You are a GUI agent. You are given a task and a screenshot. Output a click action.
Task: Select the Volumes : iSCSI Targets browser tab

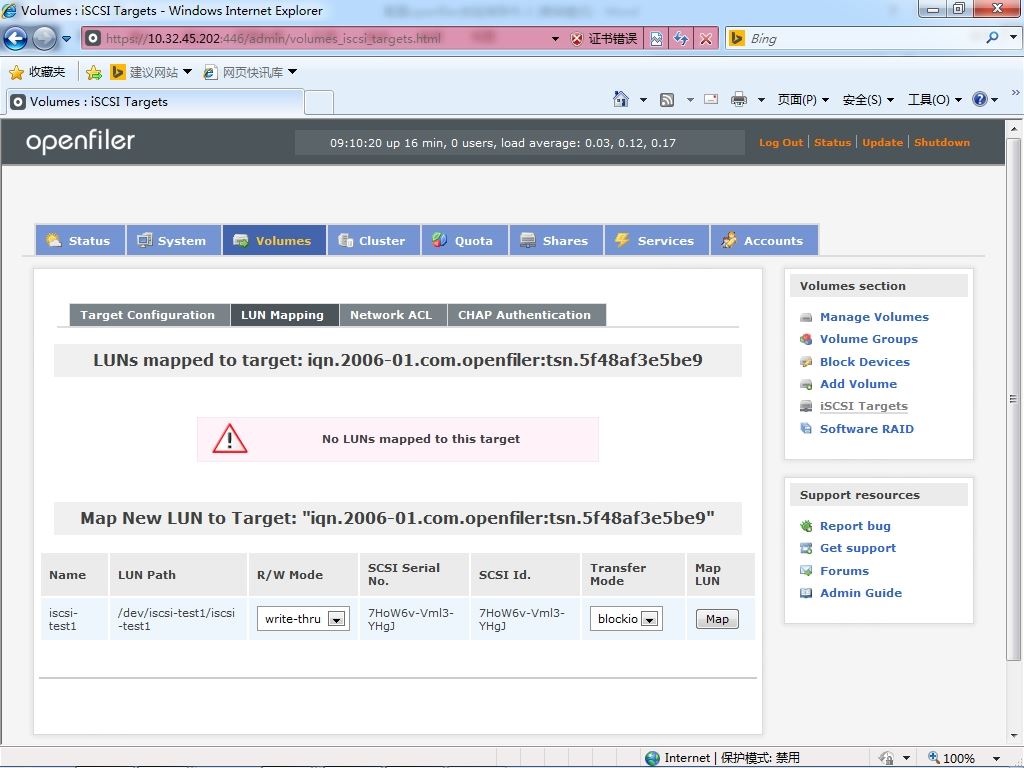coord(154,102)
